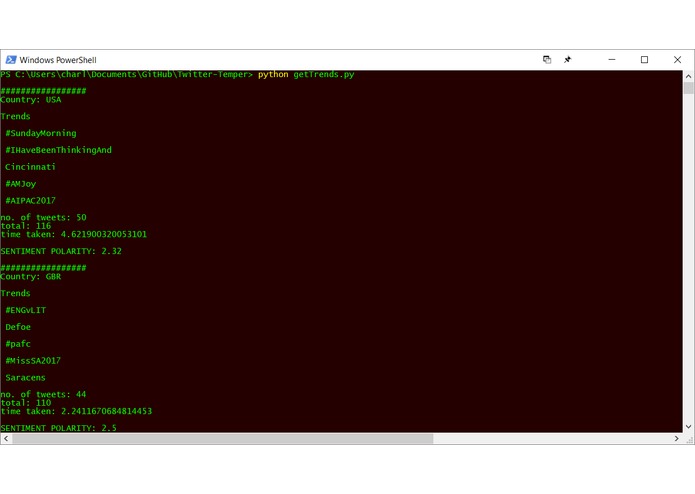
Task: Click the PowerShell icon in title bar
Action: (11, 60)
